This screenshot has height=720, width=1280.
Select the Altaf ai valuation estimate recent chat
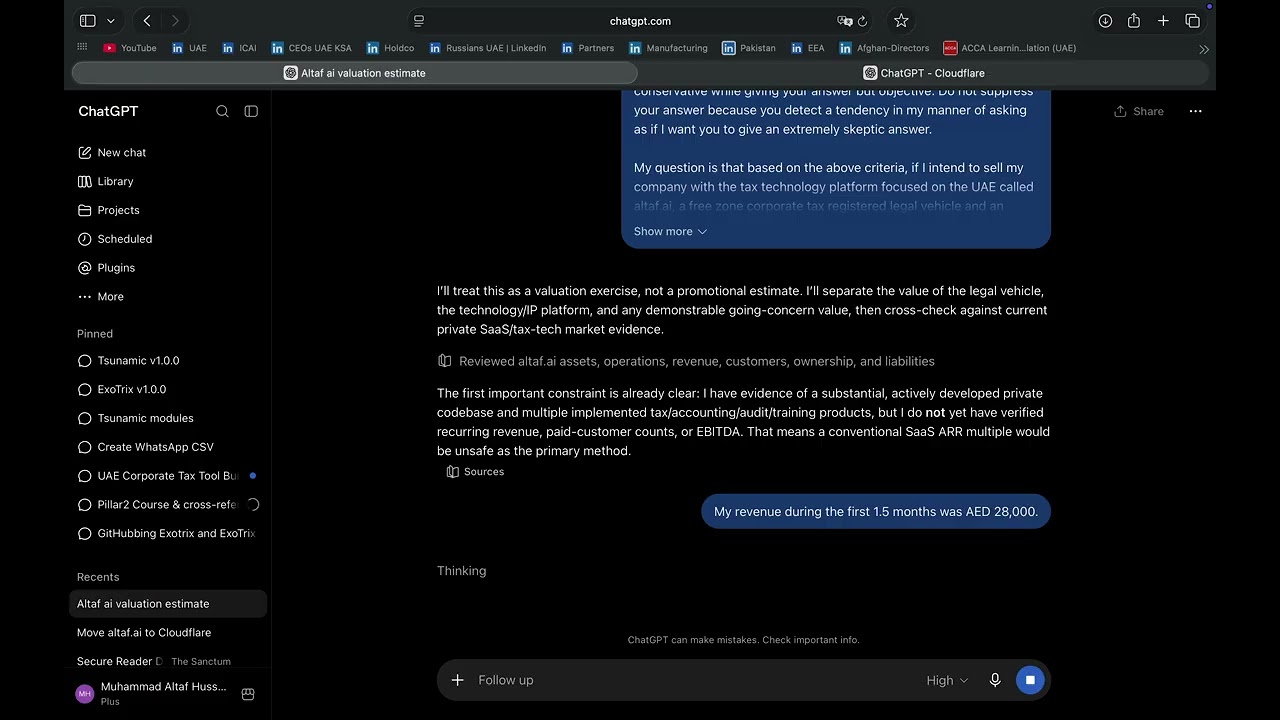[168, 604]
